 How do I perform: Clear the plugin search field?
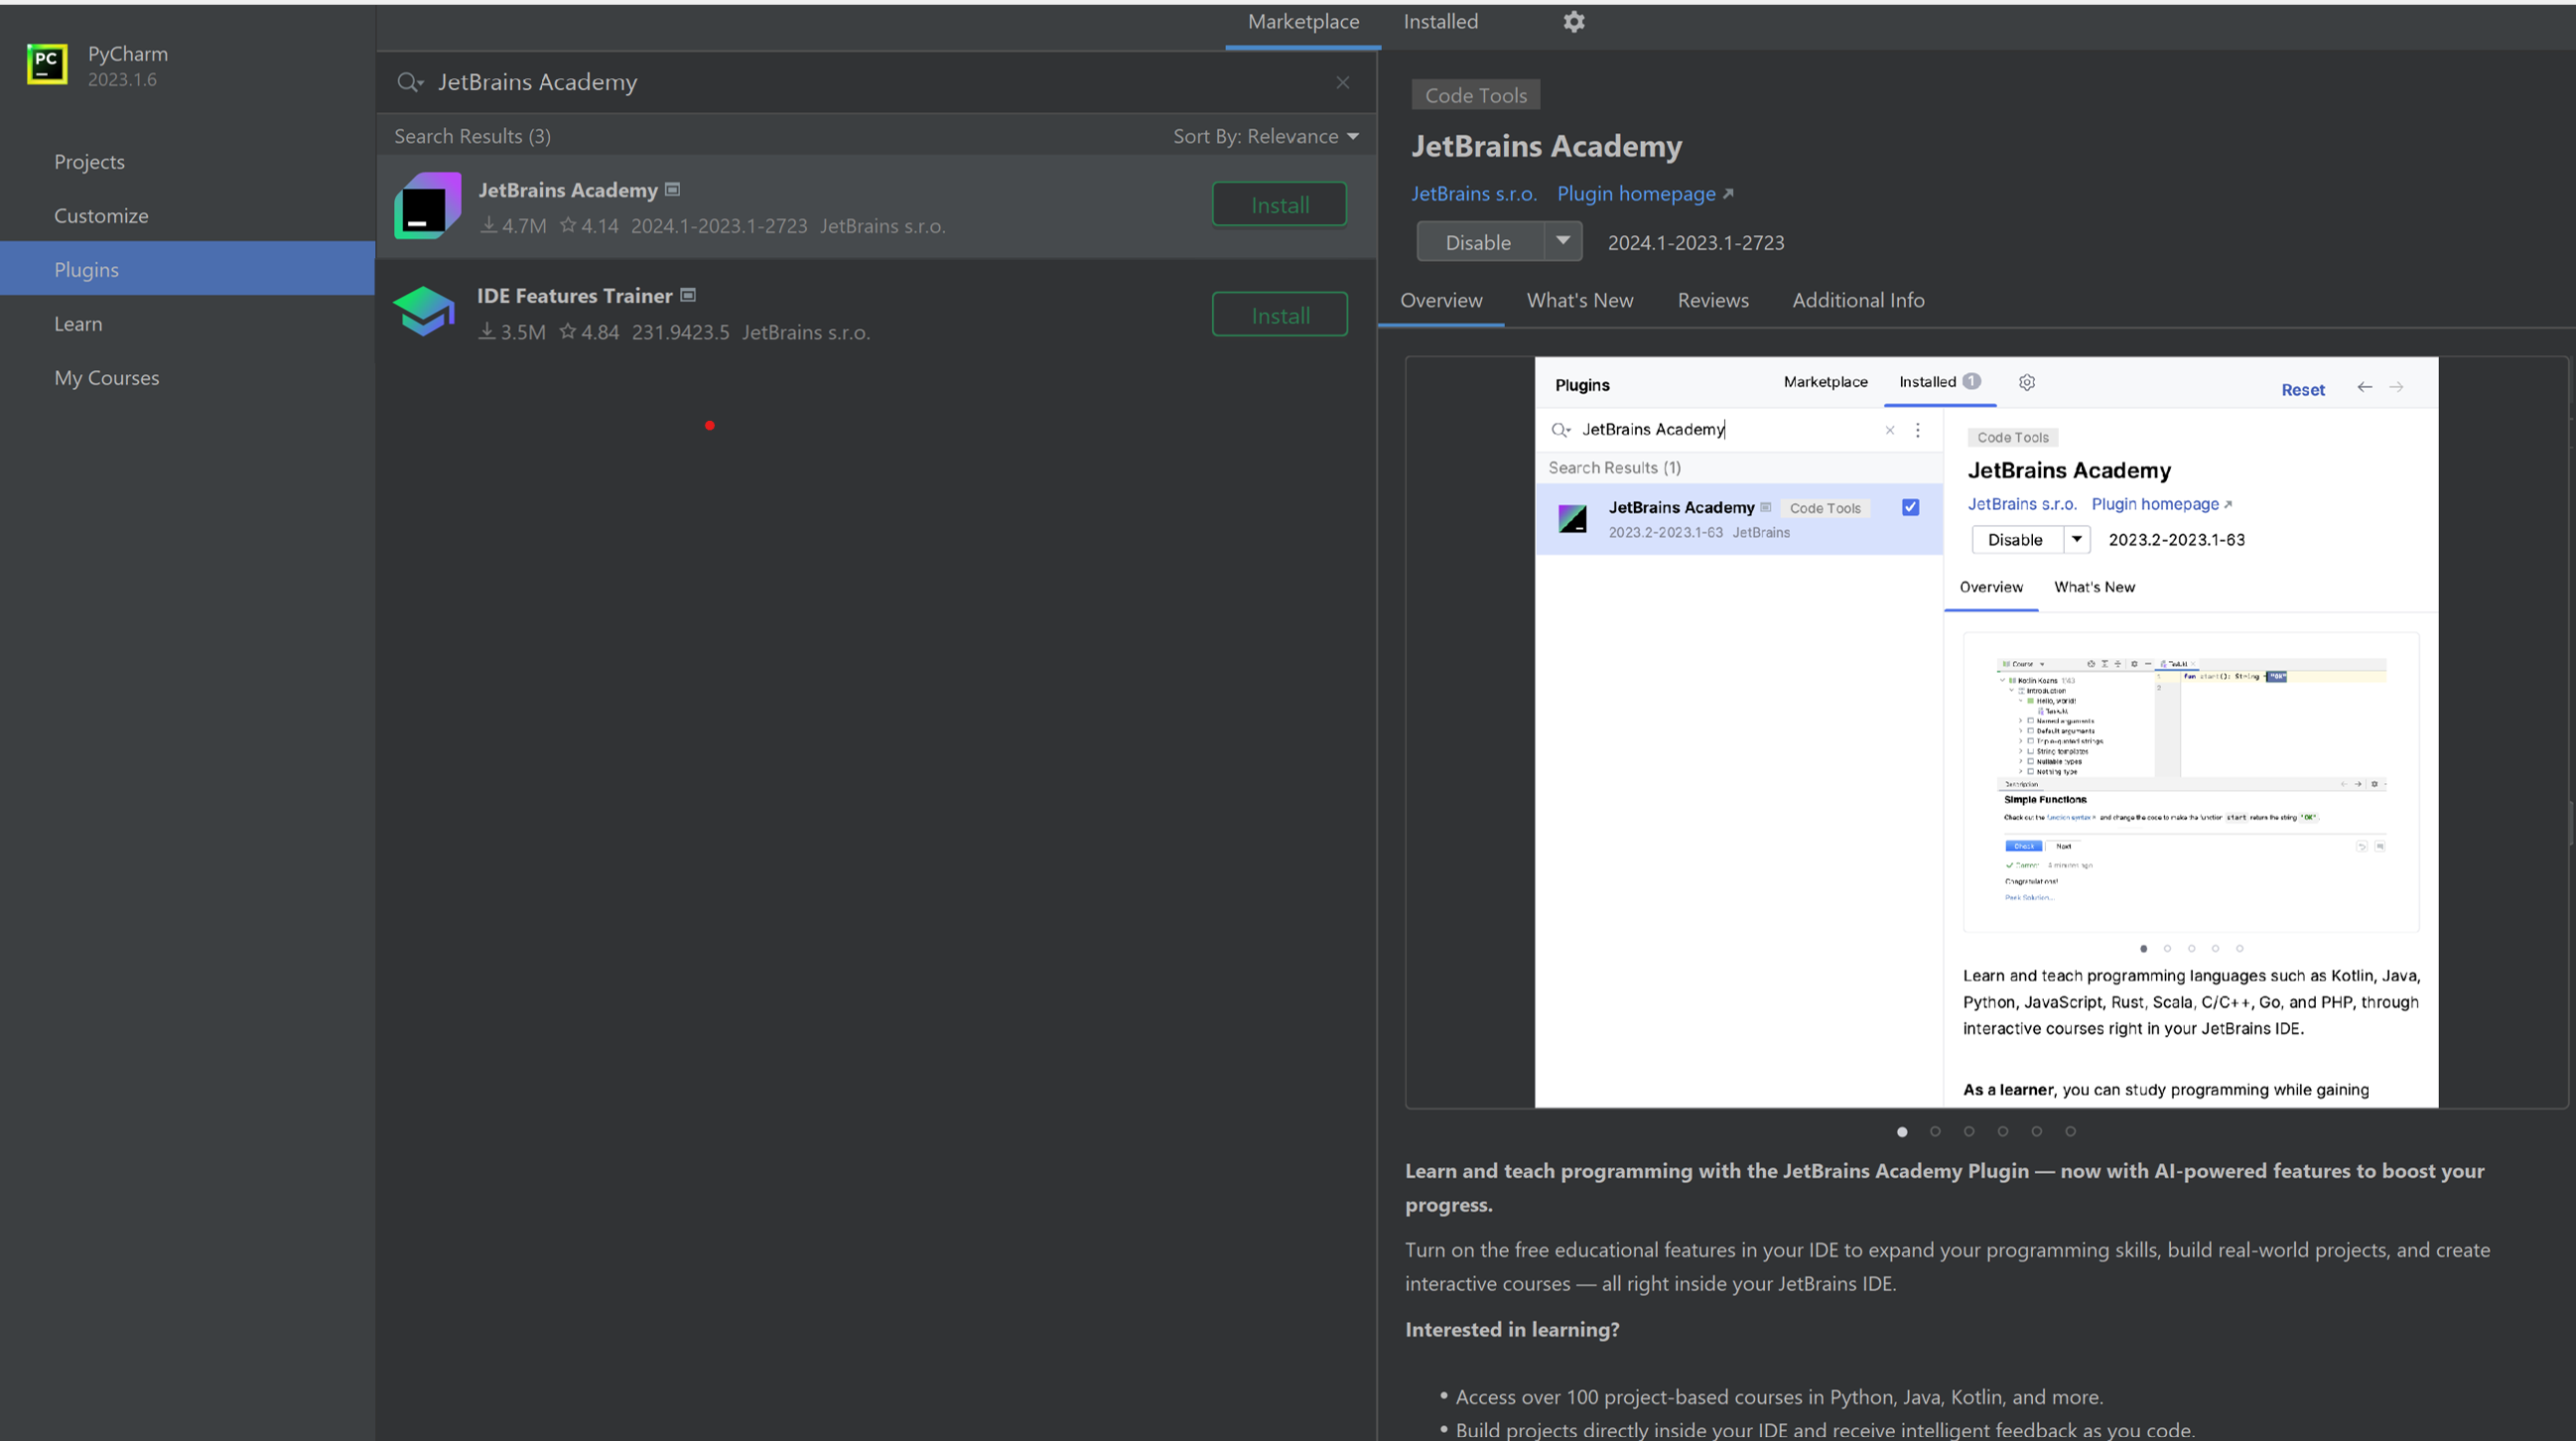pos(1343,82)
